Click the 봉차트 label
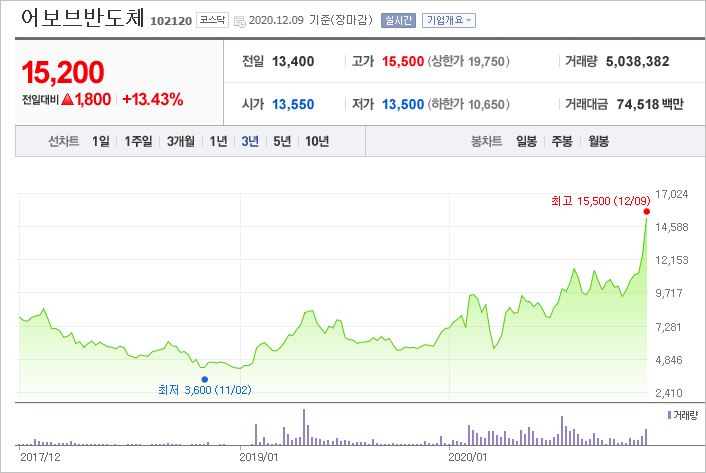Viewport: 706px width, 473px height. [486, 141]
